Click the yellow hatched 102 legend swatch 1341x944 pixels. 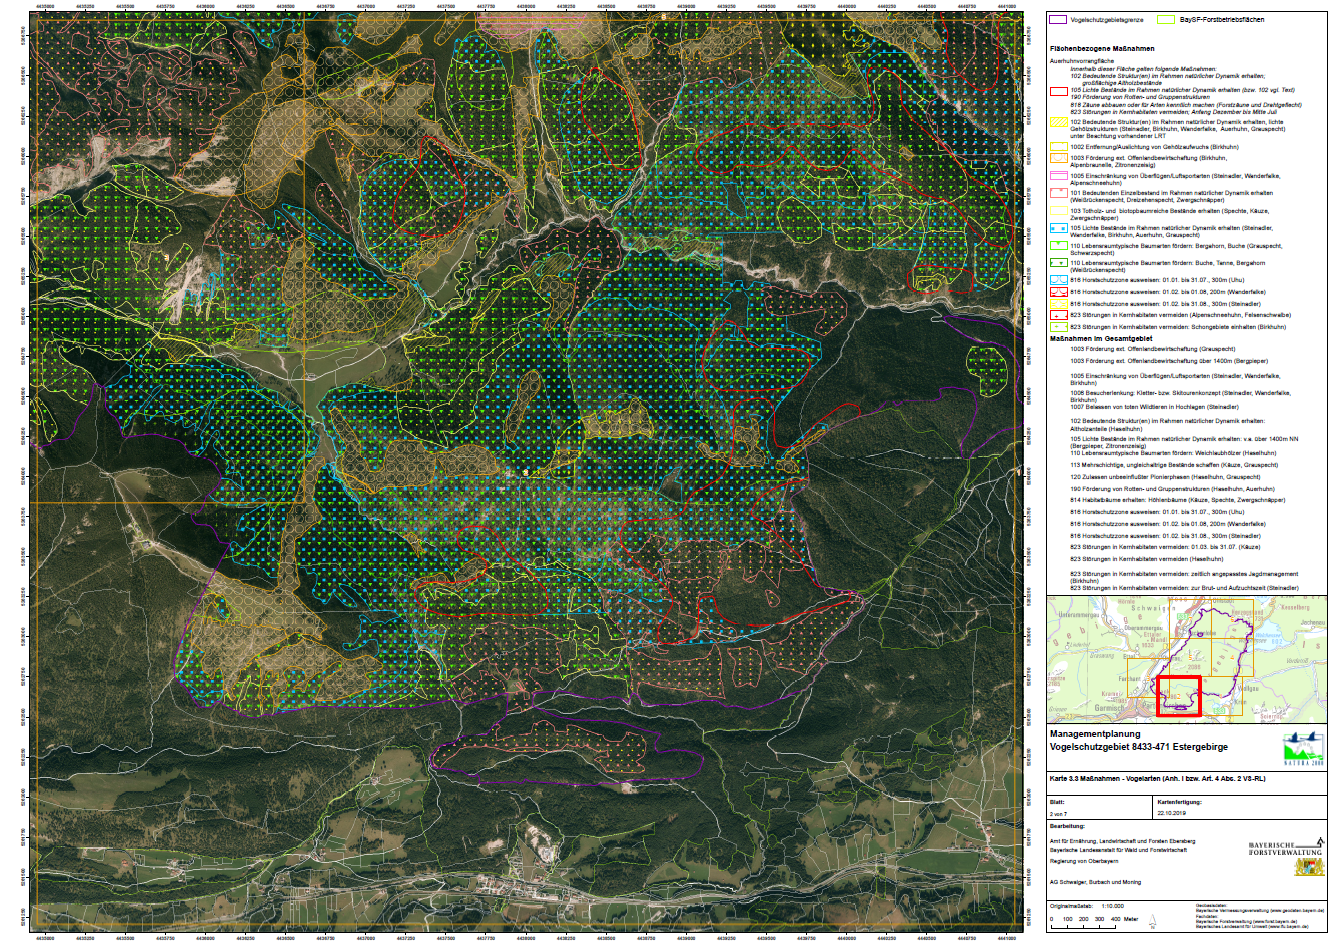1058,124
